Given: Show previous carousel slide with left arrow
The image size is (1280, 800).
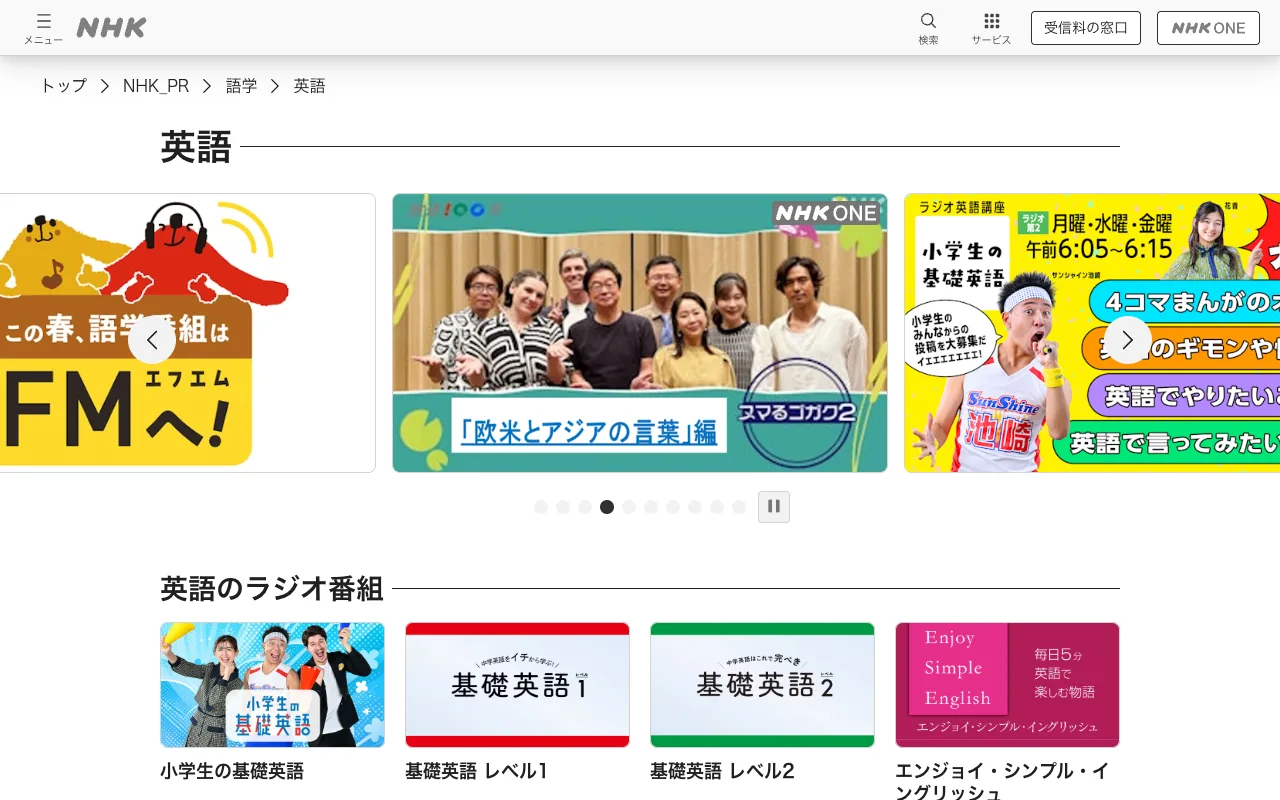Looking at the screenshot, I should pyautogui.click(x=152, y=340).
